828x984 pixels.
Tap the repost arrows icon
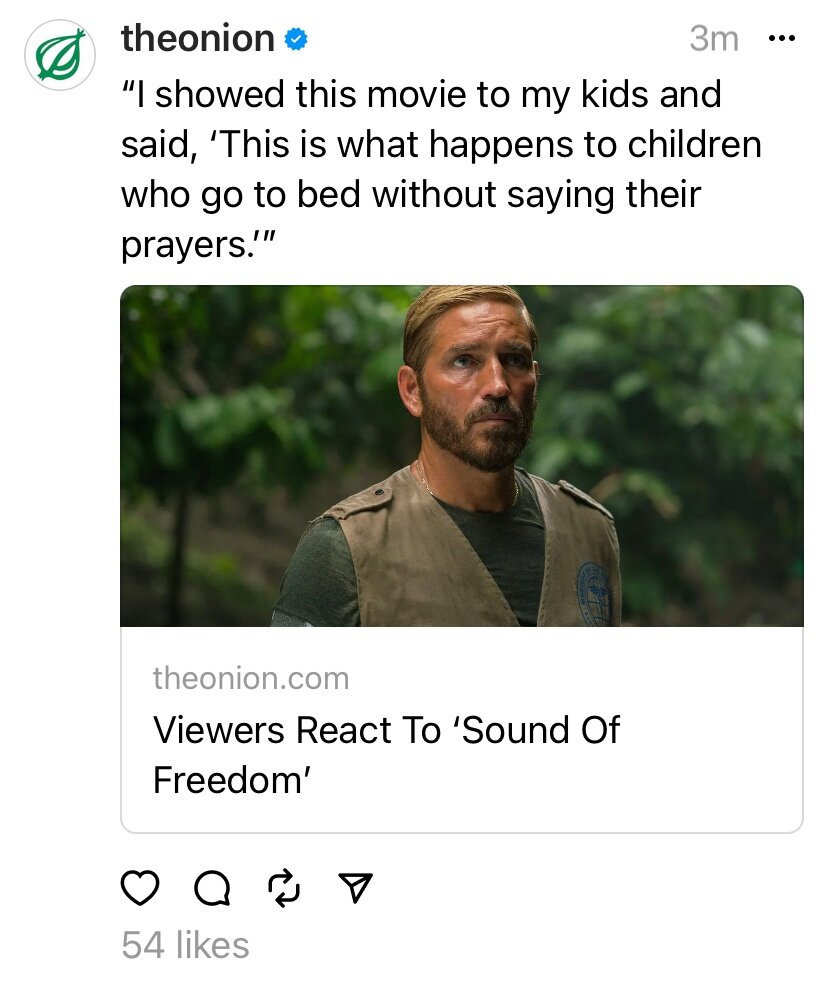(x=283, y=887)
